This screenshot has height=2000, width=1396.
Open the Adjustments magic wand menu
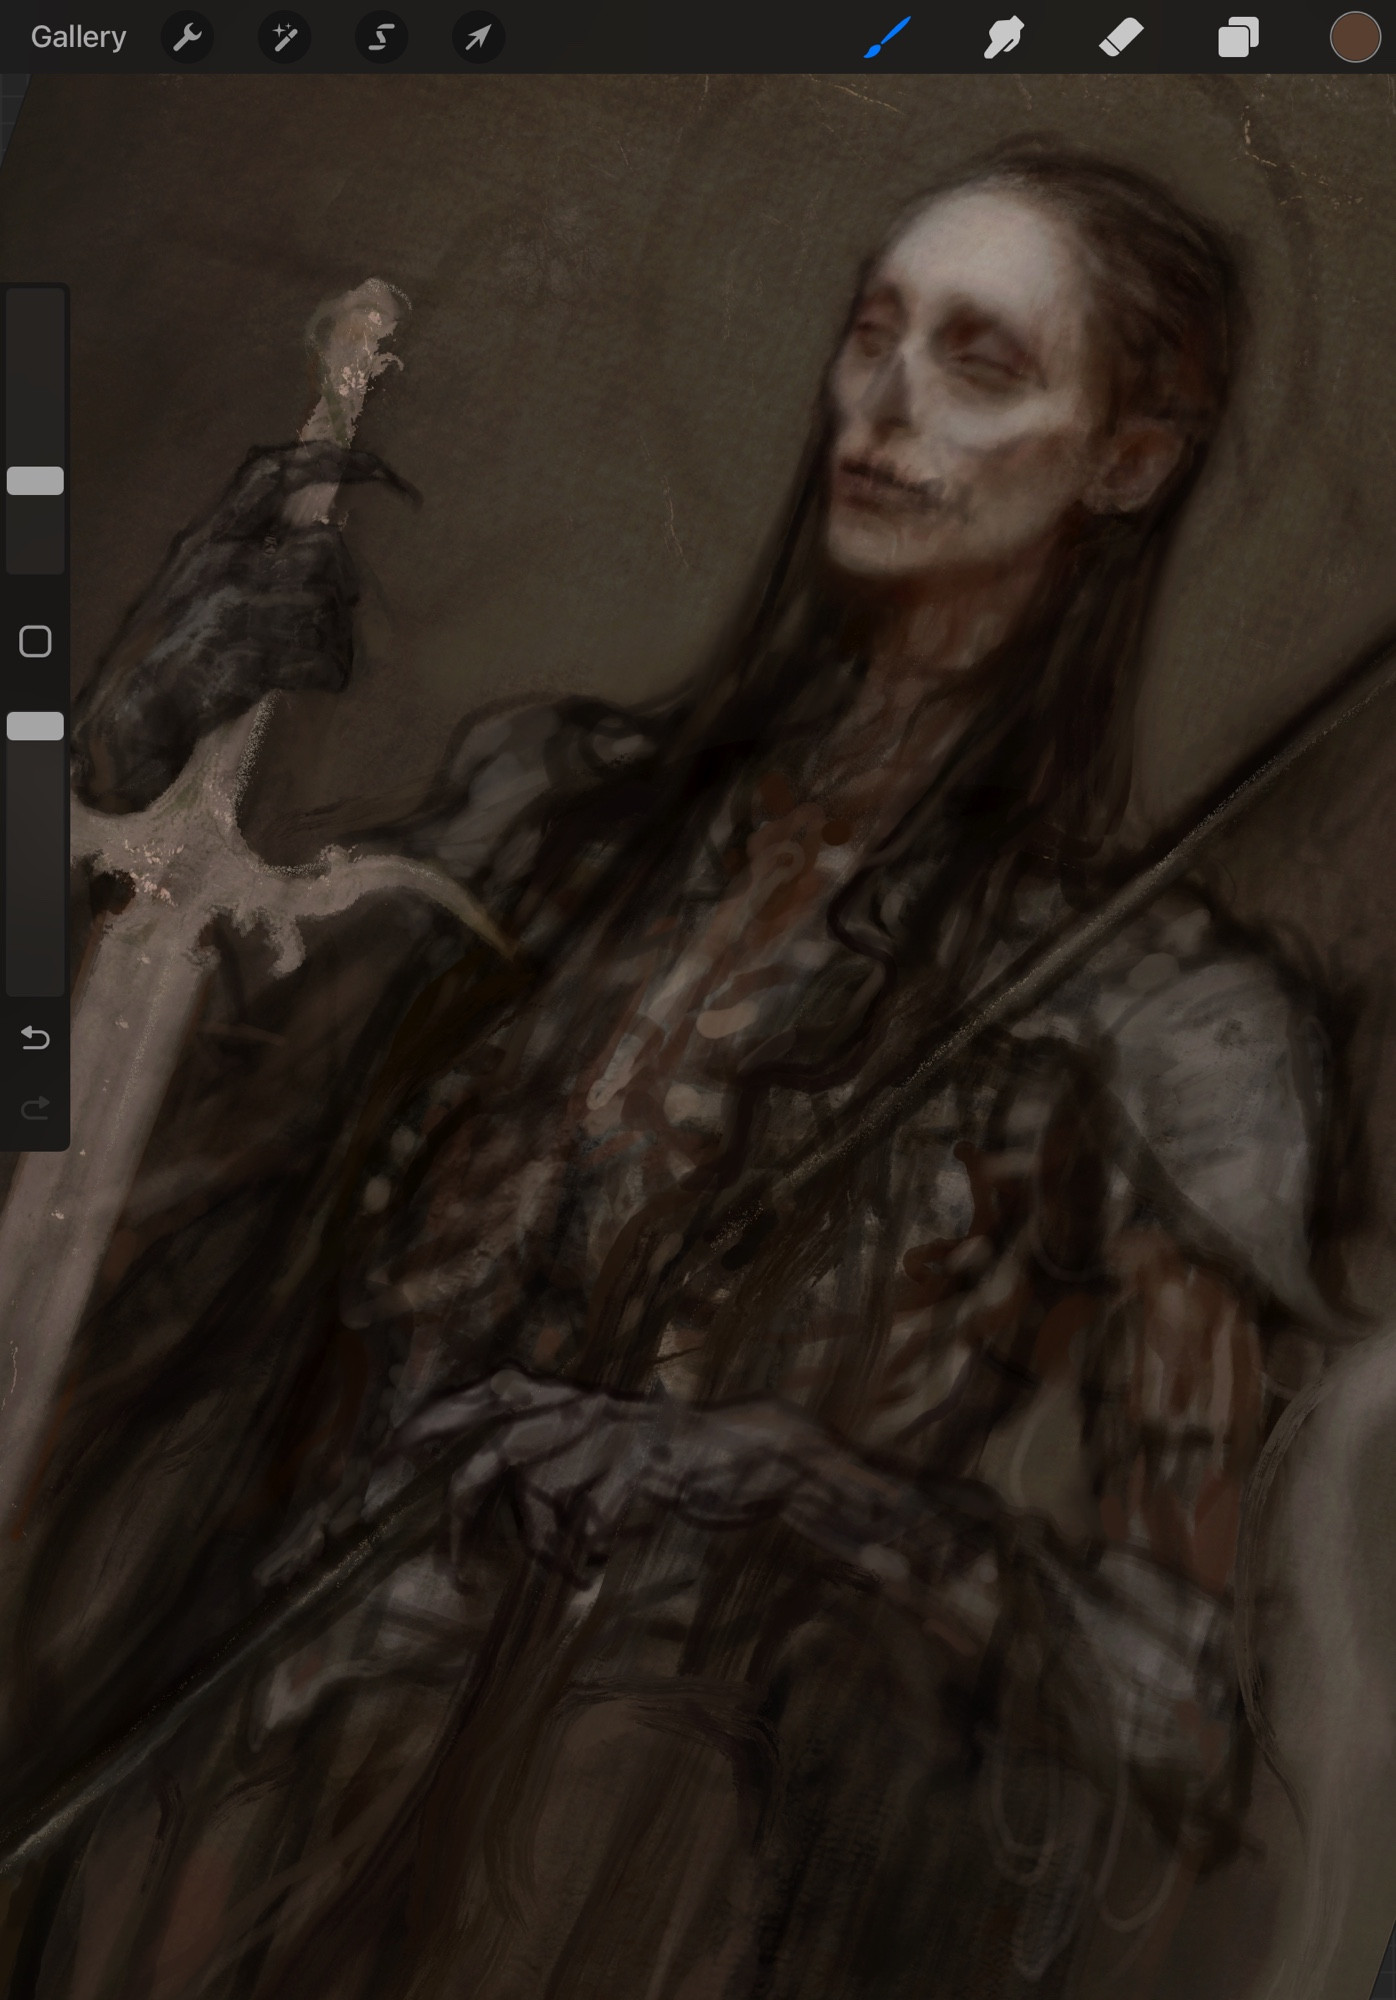point(284,38)
